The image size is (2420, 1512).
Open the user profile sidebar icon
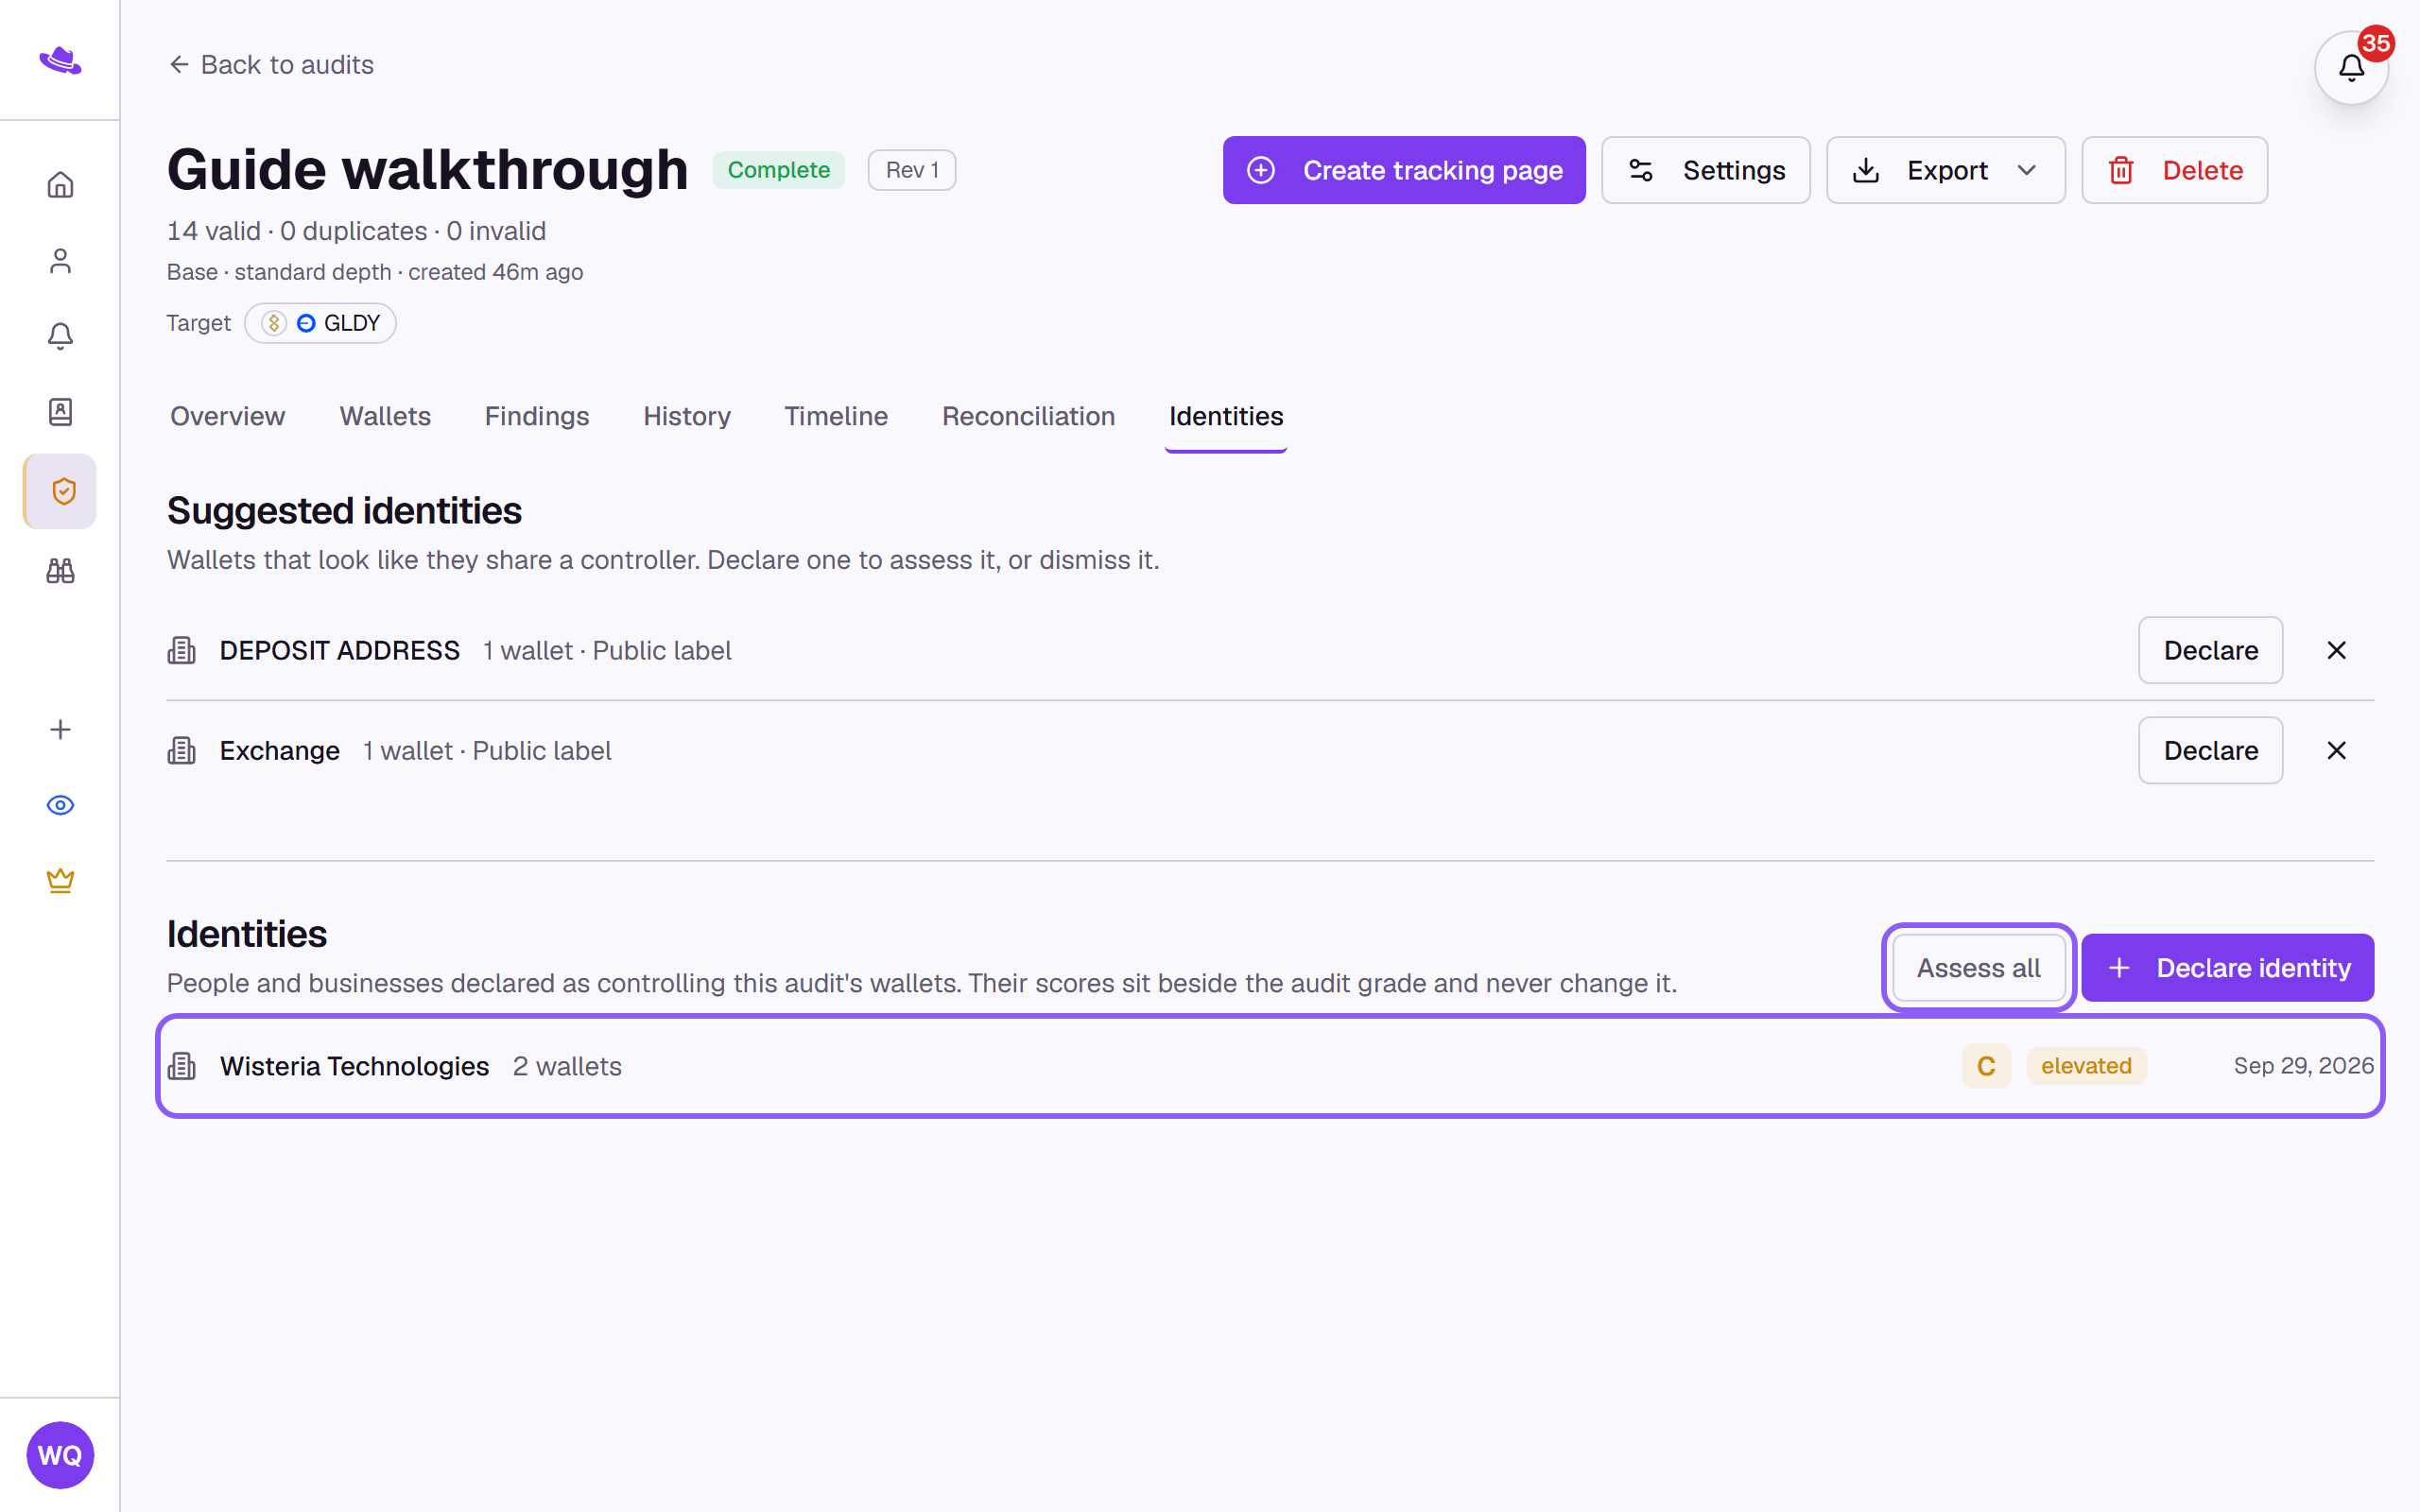click(x=60, y=261)
